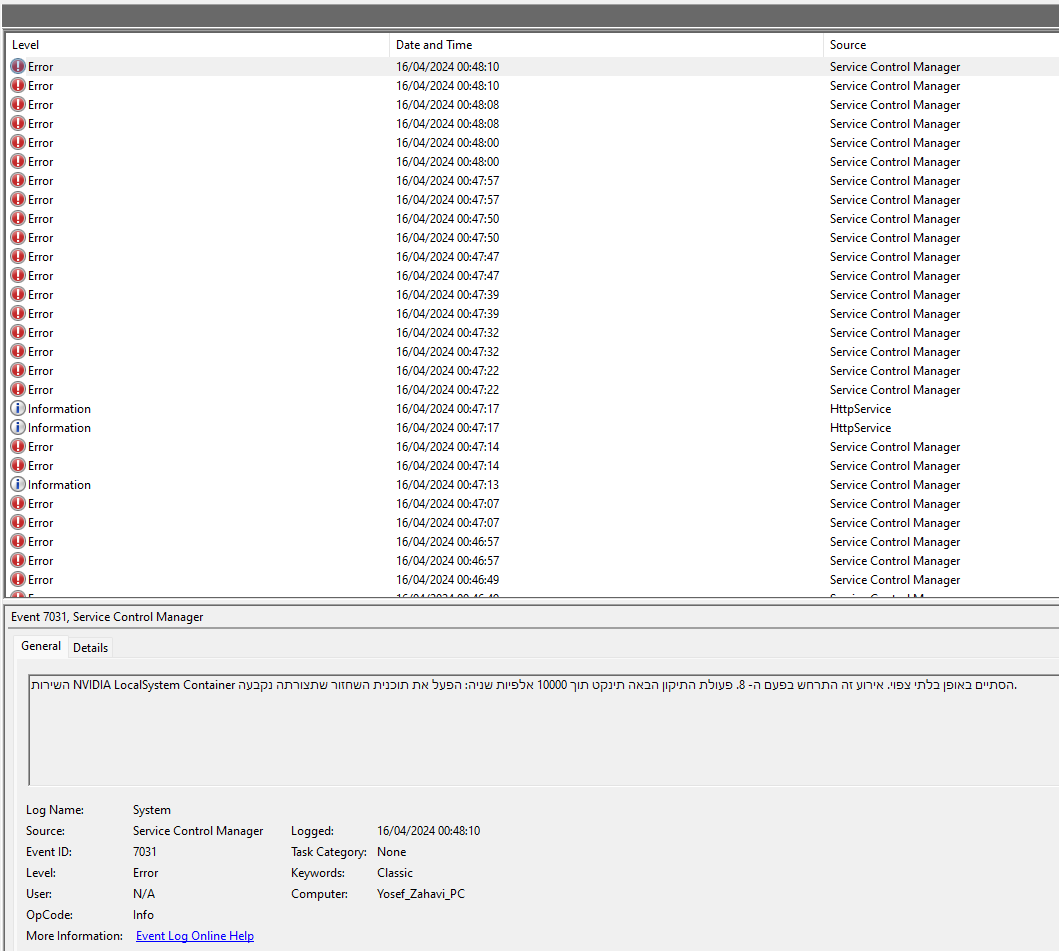
Task: Click the error icon on the 00:48:00 event
Action: pos(19,142)
